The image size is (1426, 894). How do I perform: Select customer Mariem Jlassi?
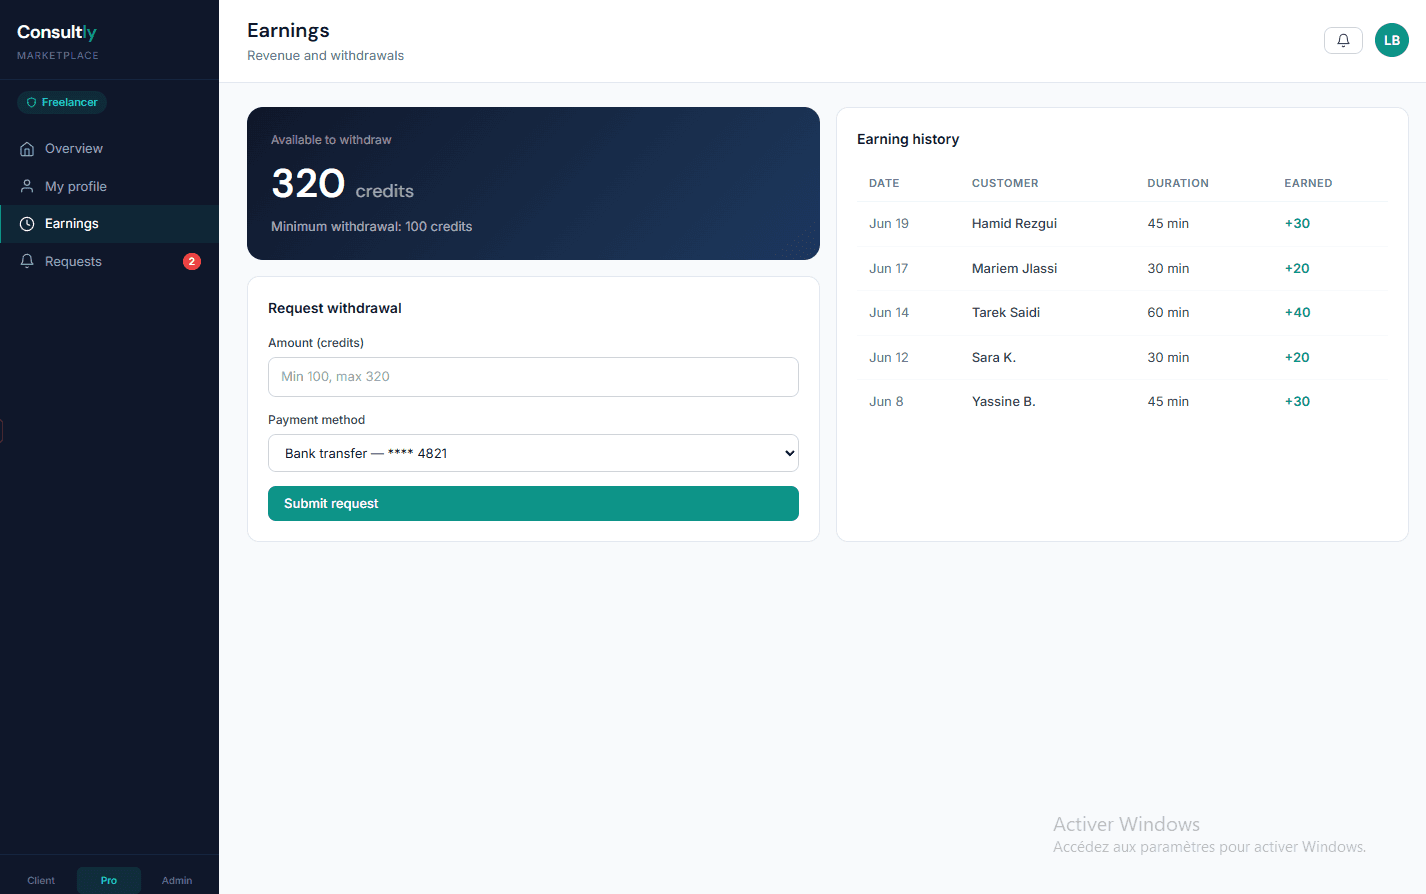[1014, 268]
